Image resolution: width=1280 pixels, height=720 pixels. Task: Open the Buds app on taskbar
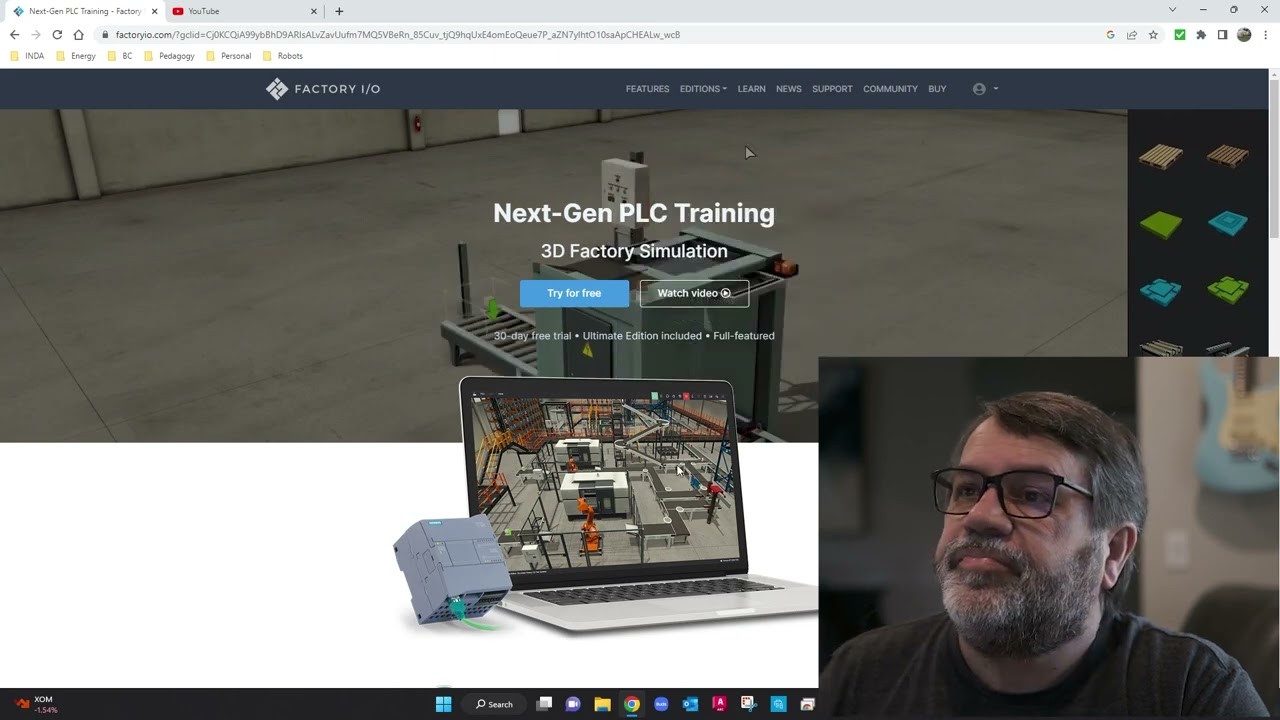click(661, 704)
